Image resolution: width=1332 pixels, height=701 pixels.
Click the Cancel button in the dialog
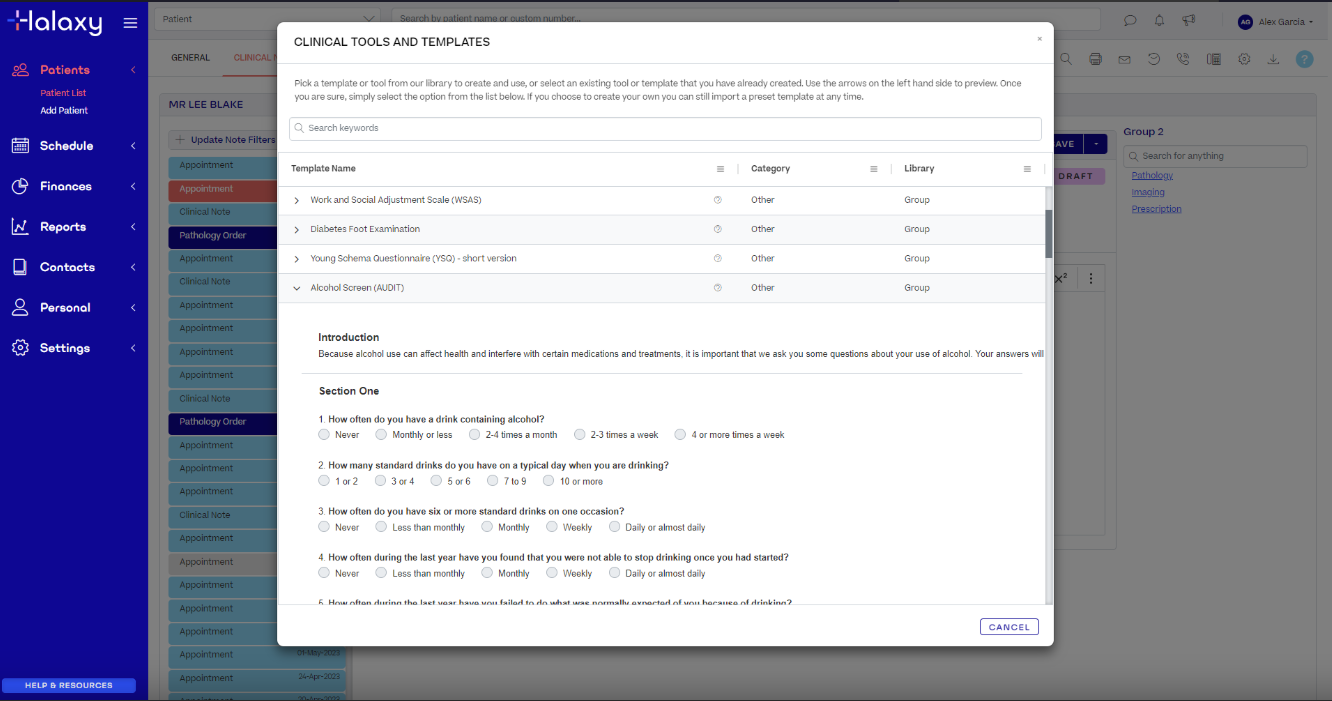(1008, 627)
